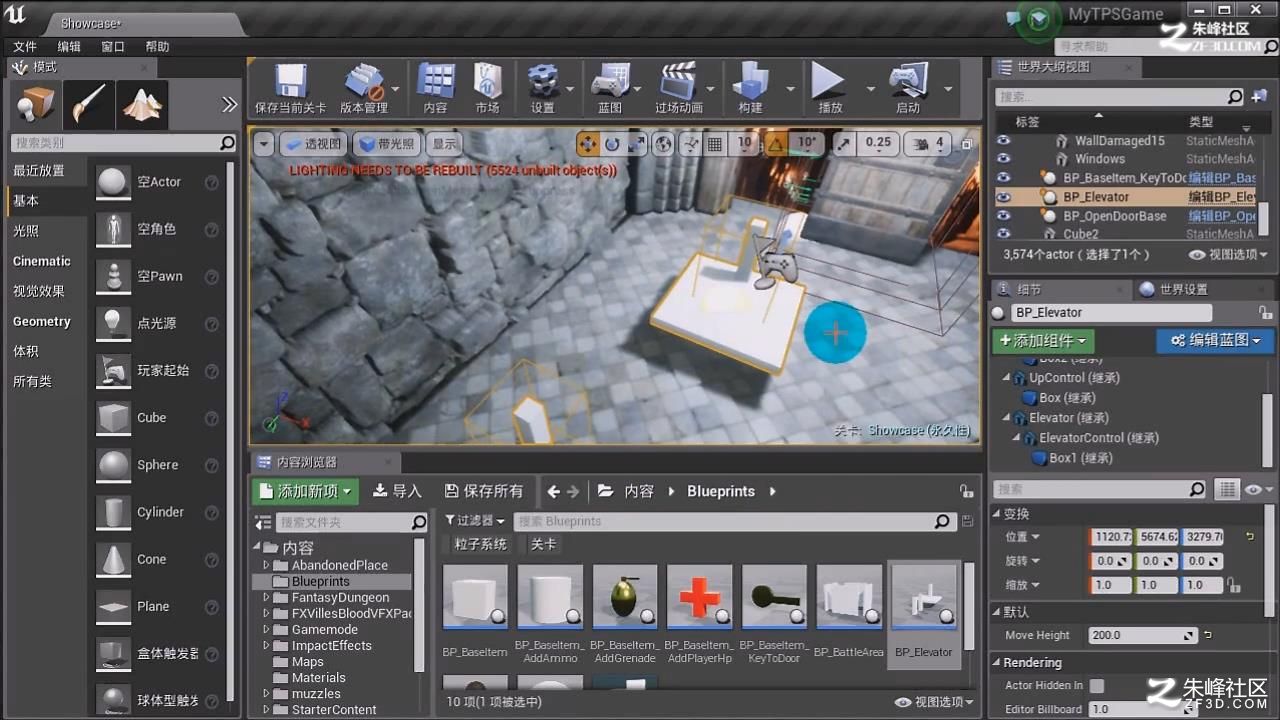Hide WallDamaged15 via eye icon
The width and height of the screenshot is (1280, 720).
[1003, 141]
